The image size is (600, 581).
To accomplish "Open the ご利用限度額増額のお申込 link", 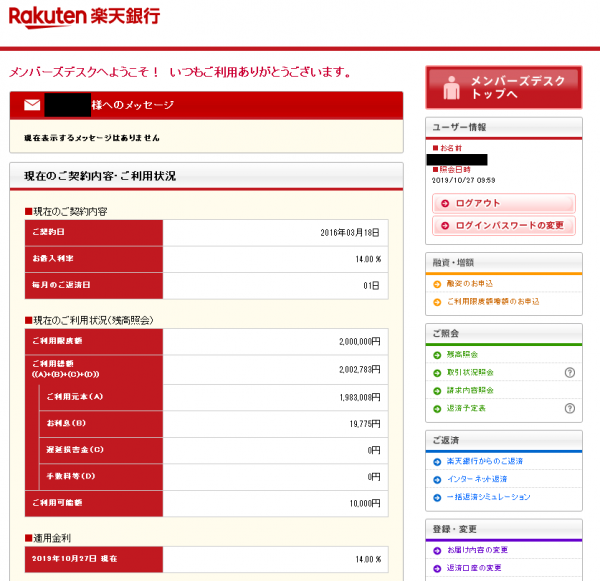I will tap(493, 302).
